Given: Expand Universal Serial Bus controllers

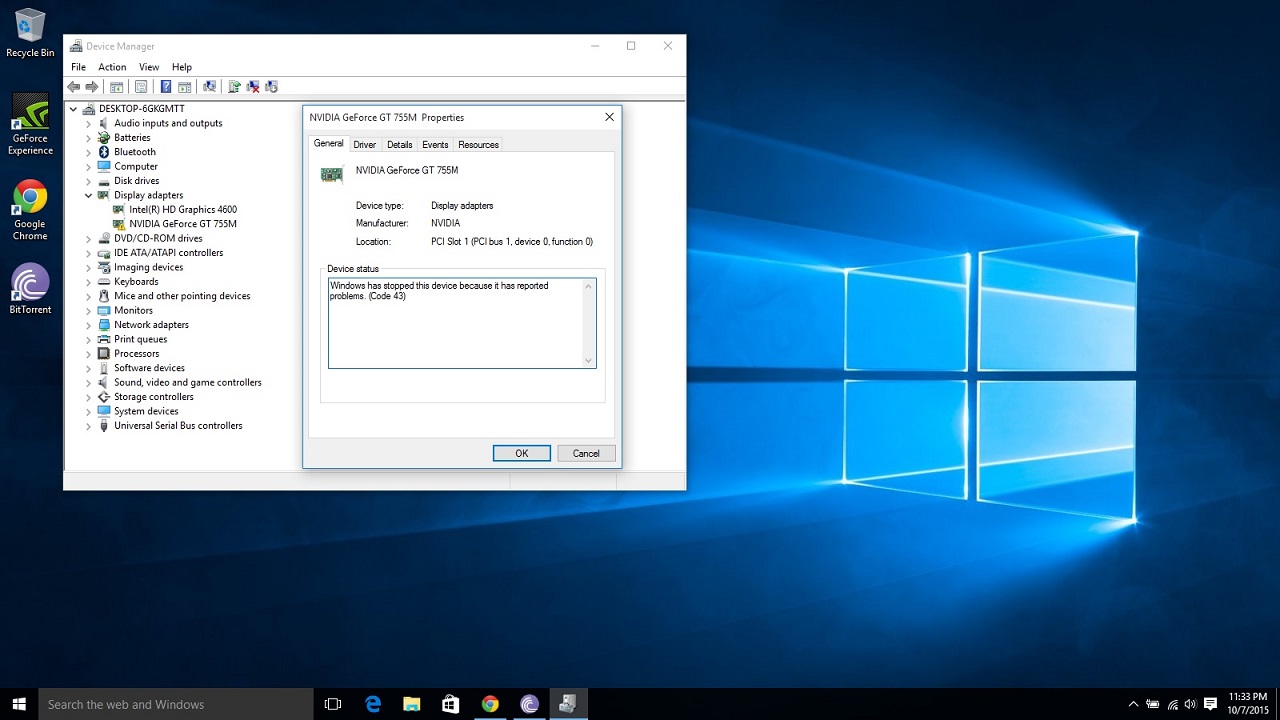Looking at the screenshot, I should coord(88,426).
